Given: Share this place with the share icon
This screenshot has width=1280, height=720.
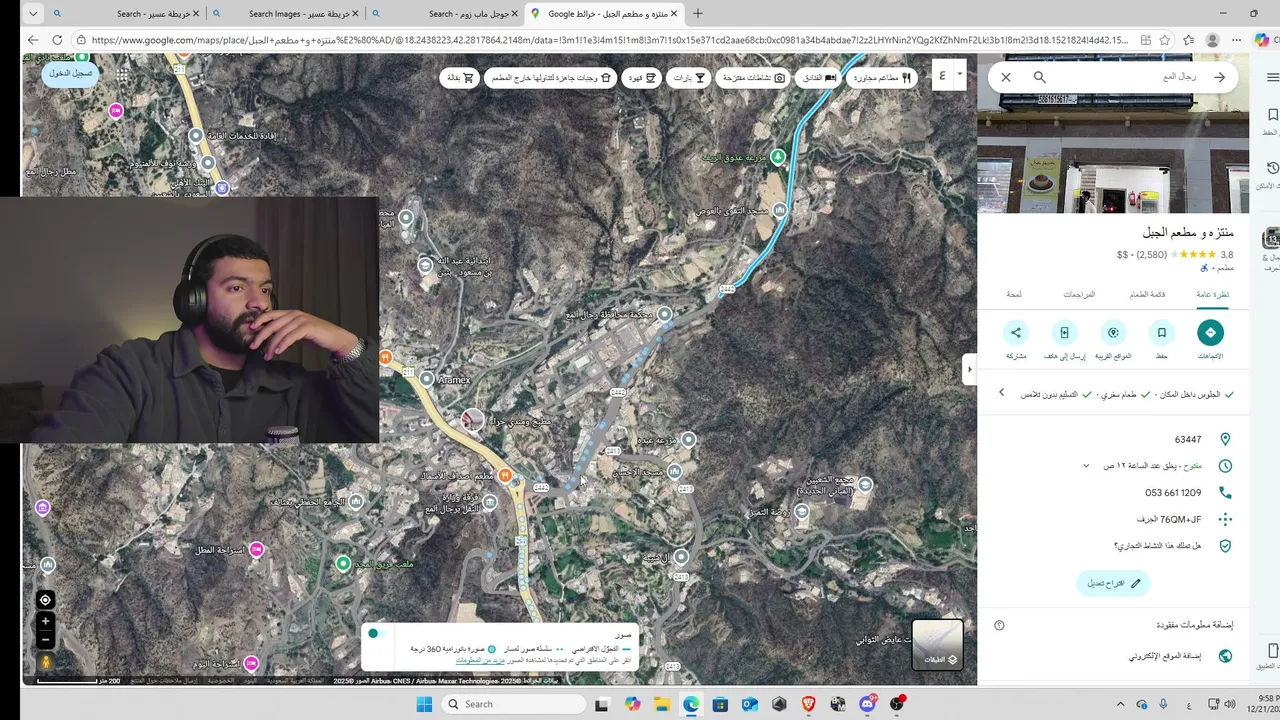Looking at the screenshot, I should 1016,333.
